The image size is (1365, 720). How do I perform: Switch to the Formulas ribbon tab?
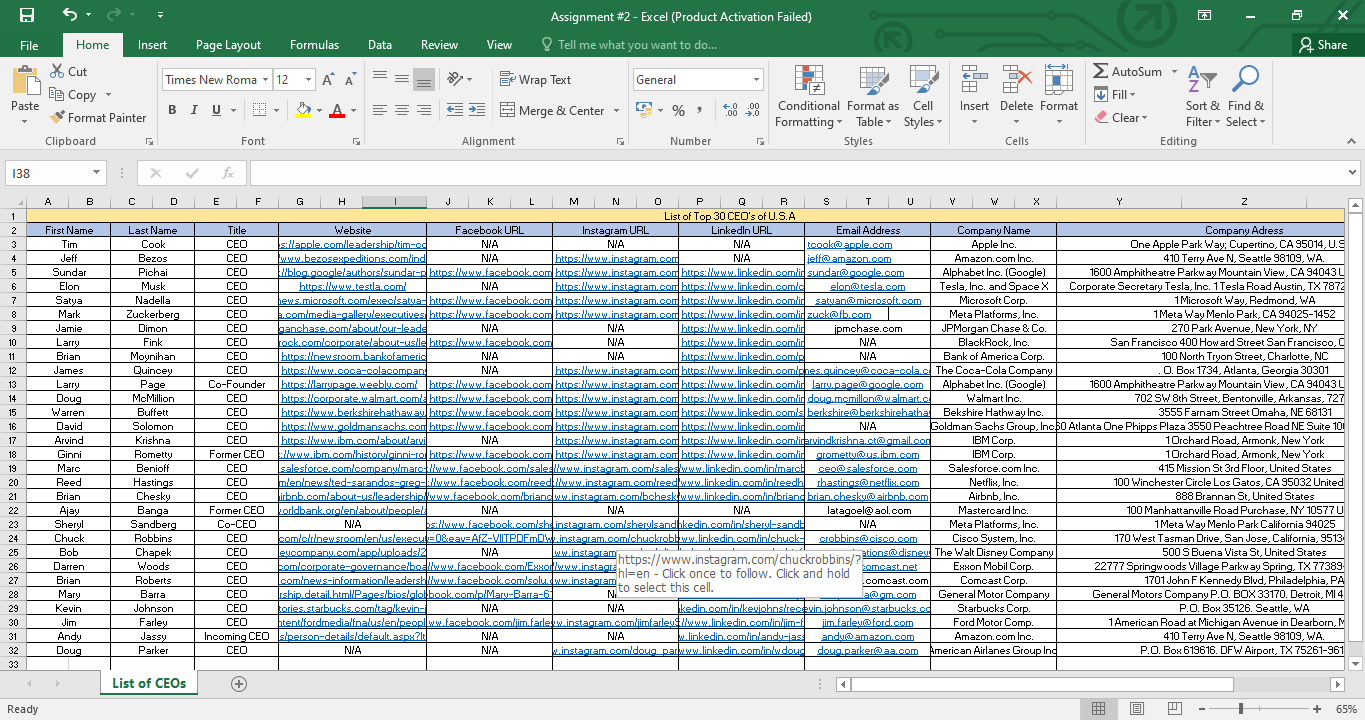pos(314,45)
